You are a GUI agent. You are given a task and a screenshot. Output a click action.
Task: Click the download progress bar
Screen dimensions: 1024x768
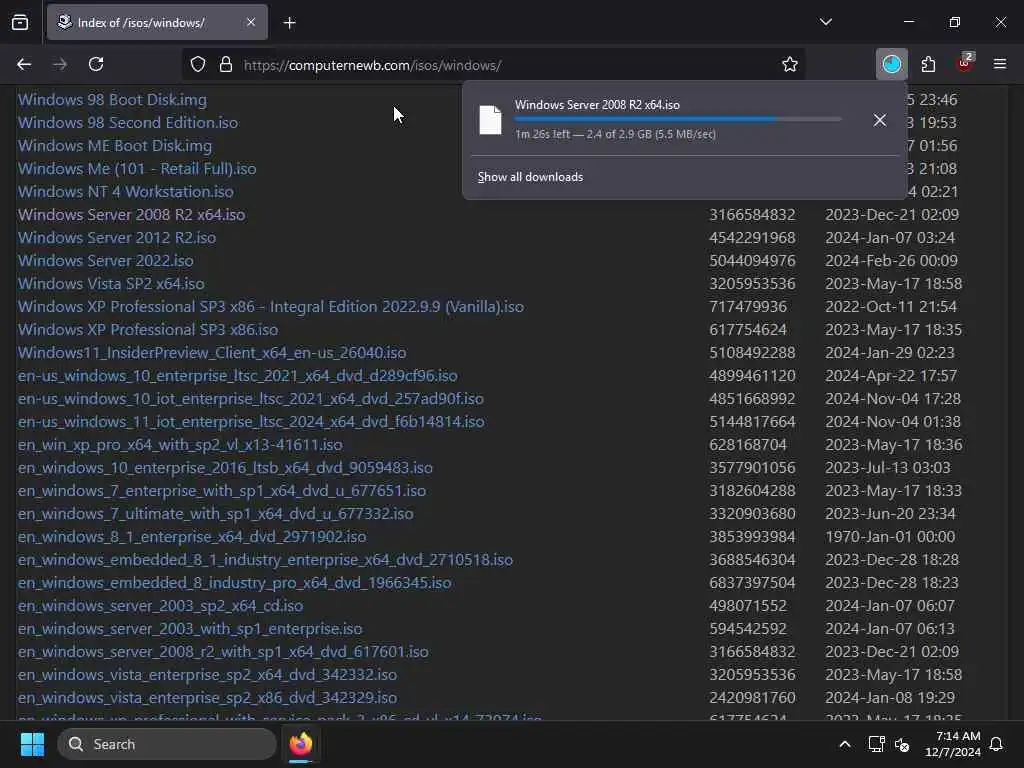[678, 119]
